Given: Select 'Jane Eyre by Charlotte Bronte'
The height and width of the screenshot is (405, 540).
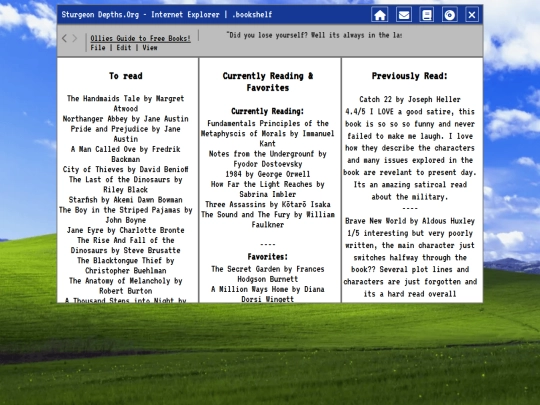Looking at the screenshot, I should [126, 230].
